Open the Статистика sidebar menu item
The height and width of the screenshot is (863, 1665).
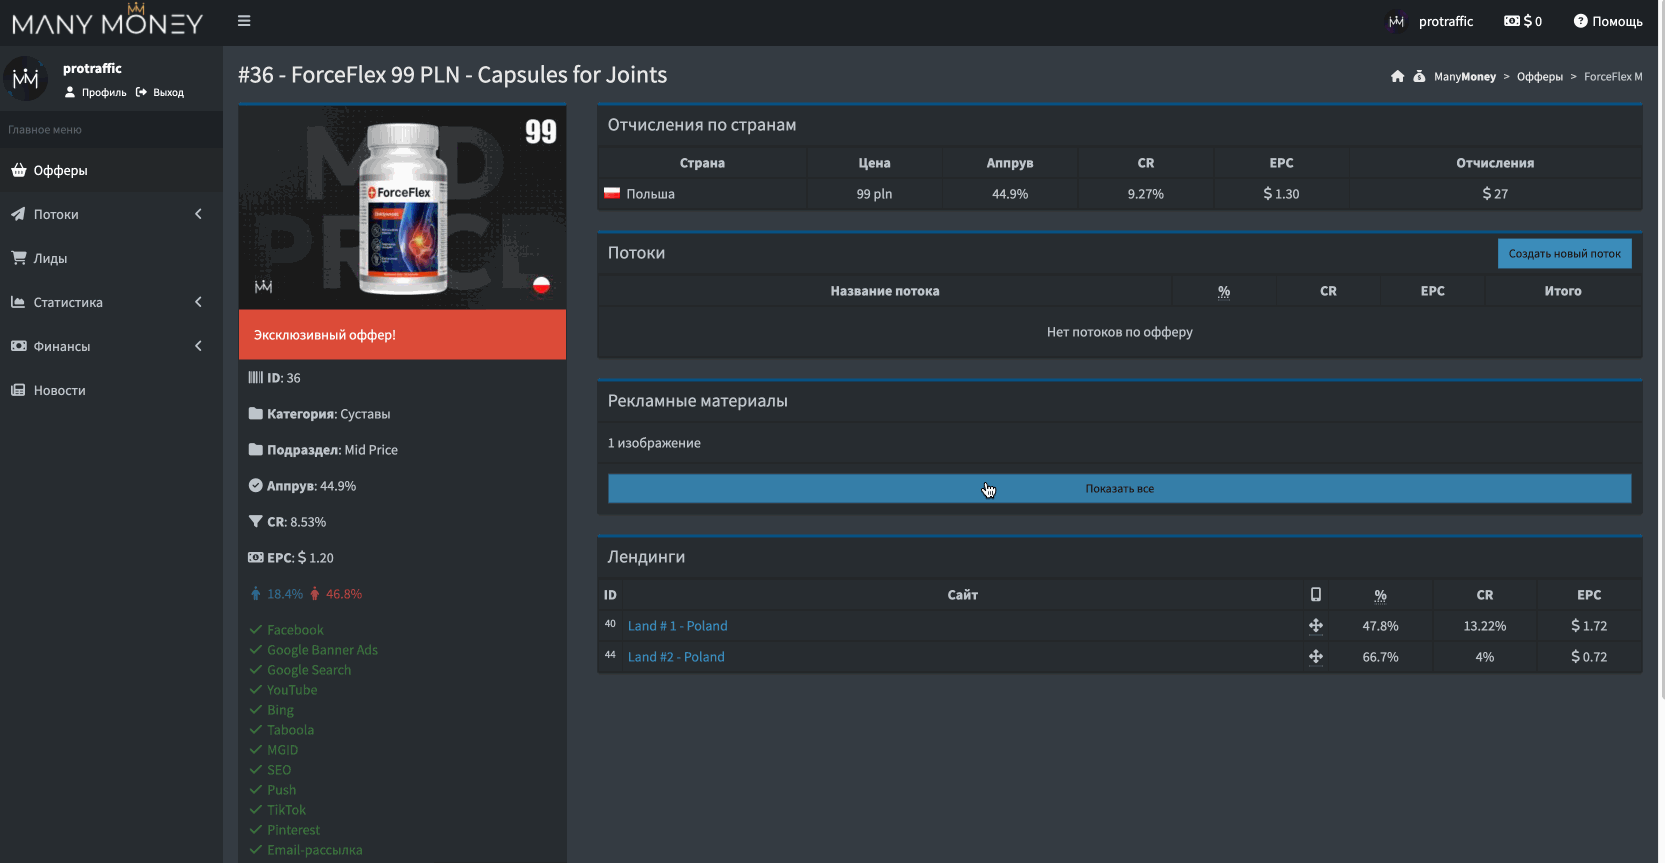(111, 302)
